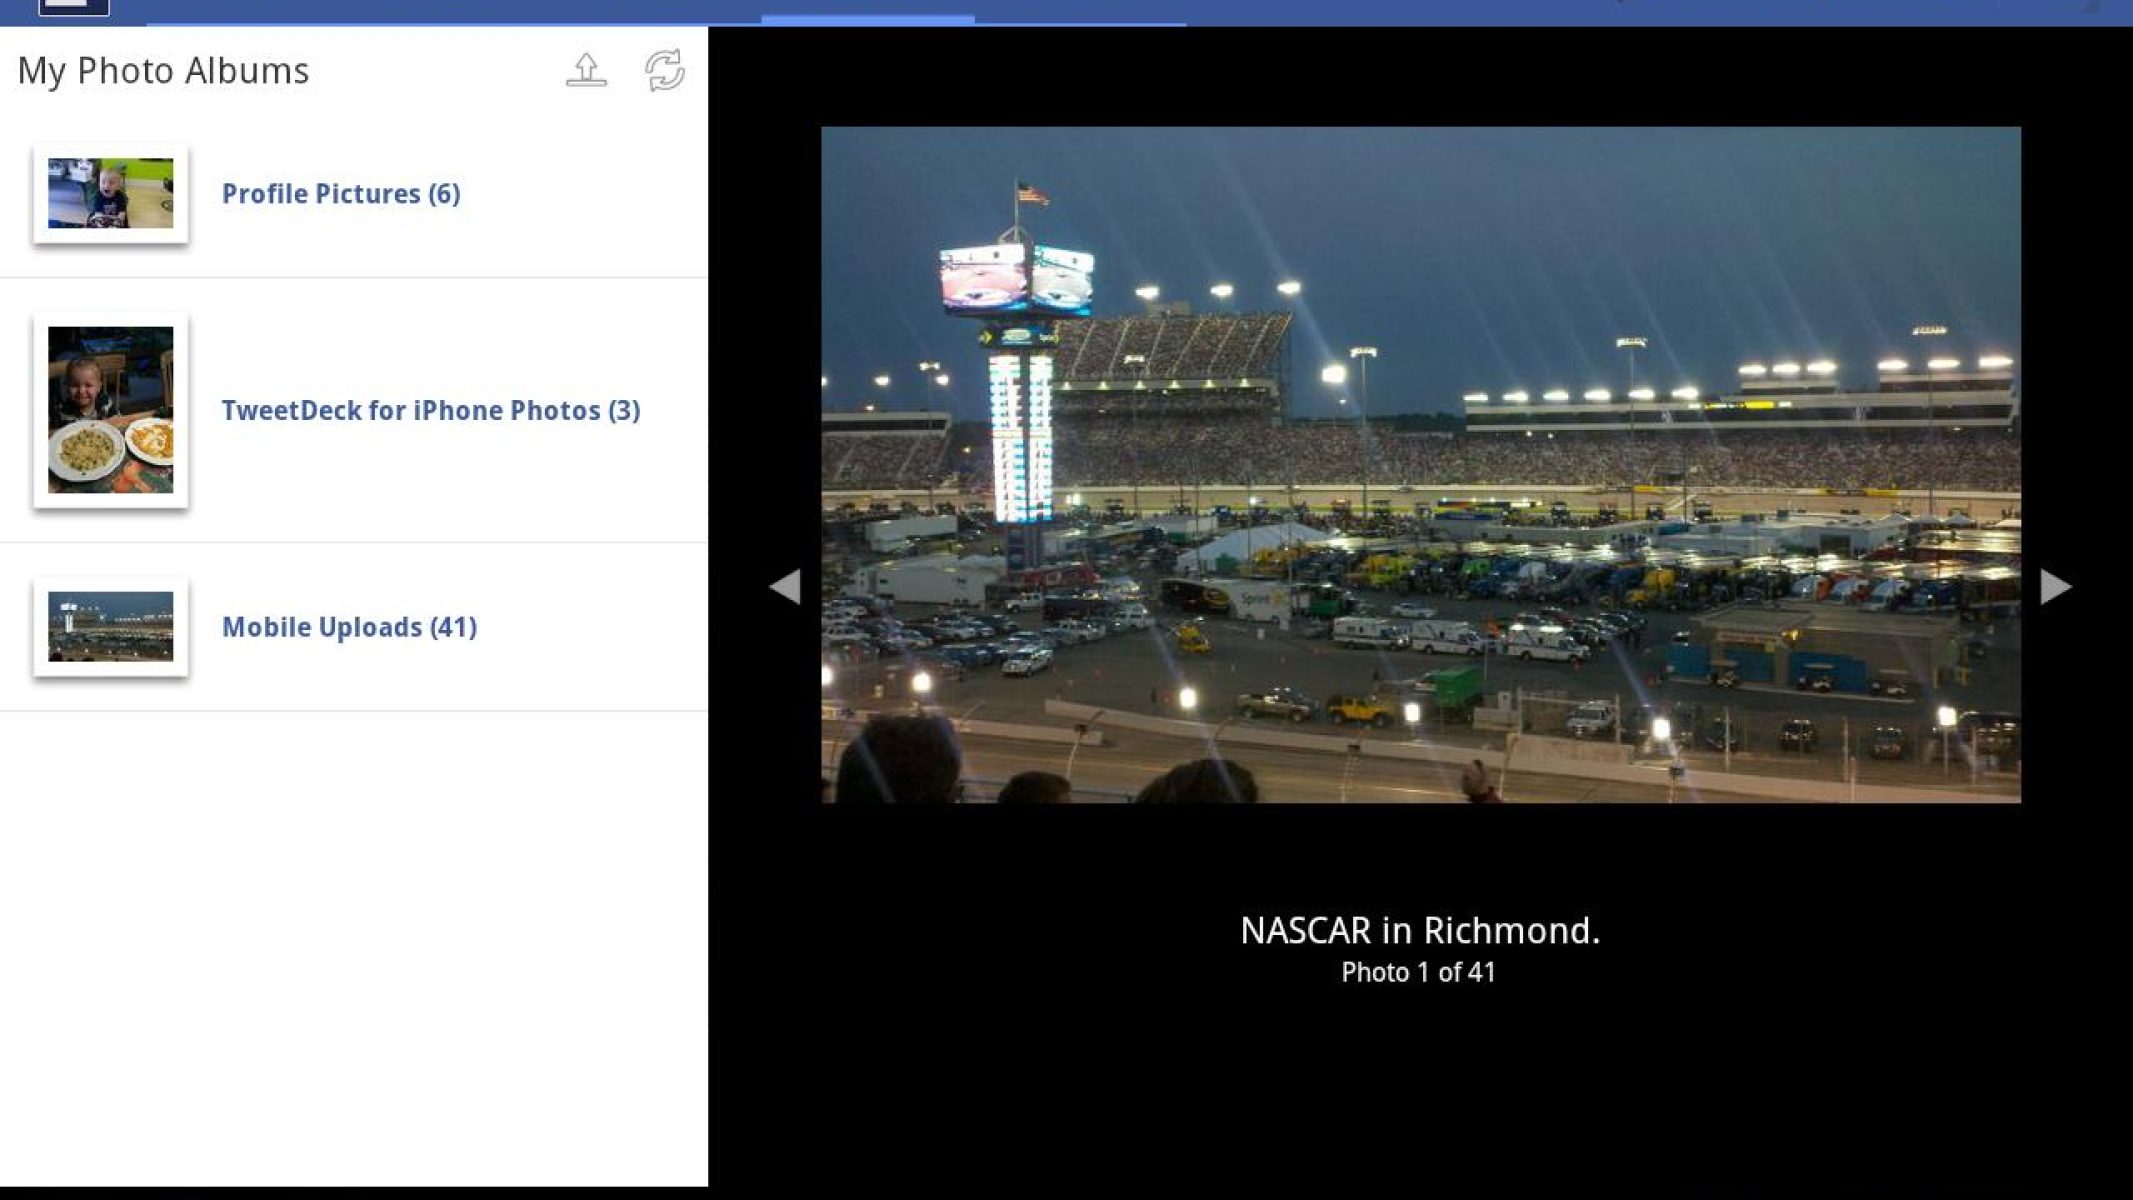Go to the previous photo arrow
2133x1200 pixels.
pyautogui.click(x=785, y=586)
